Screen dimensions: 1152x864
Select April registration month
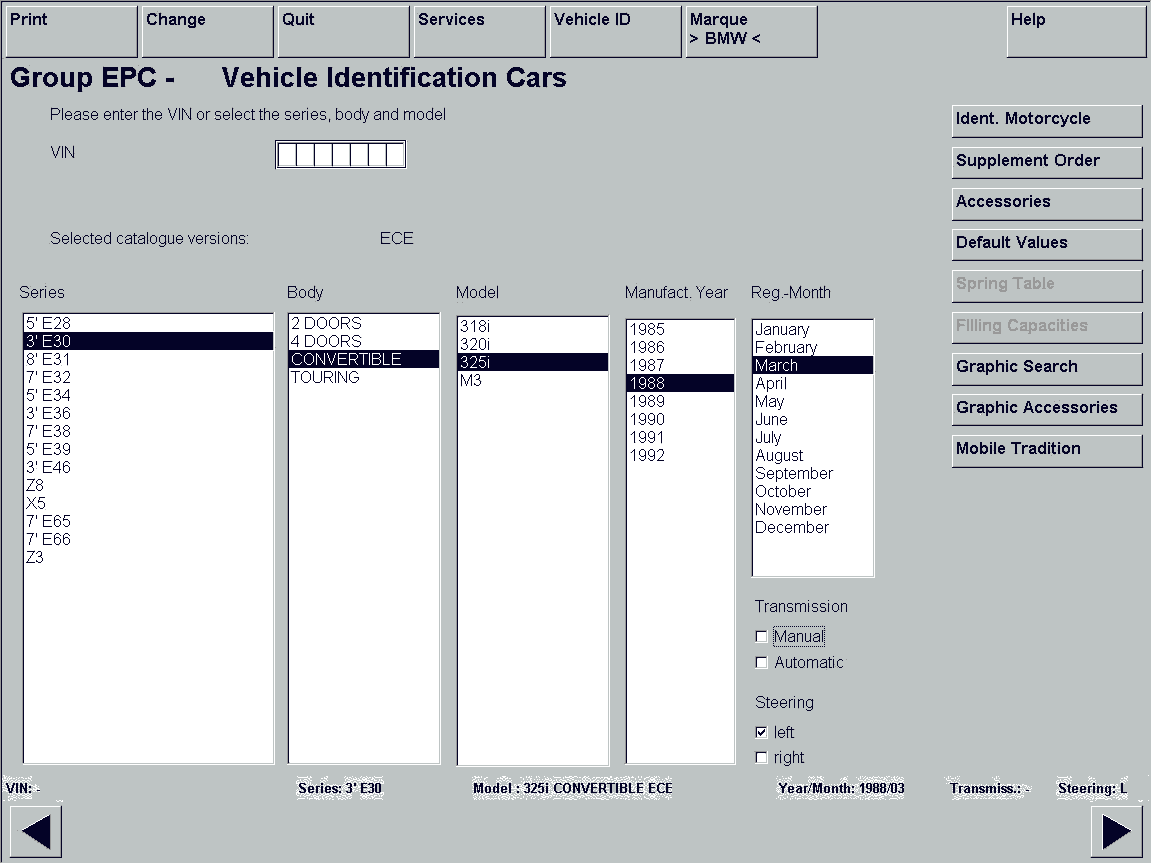[x=813, y=383]
